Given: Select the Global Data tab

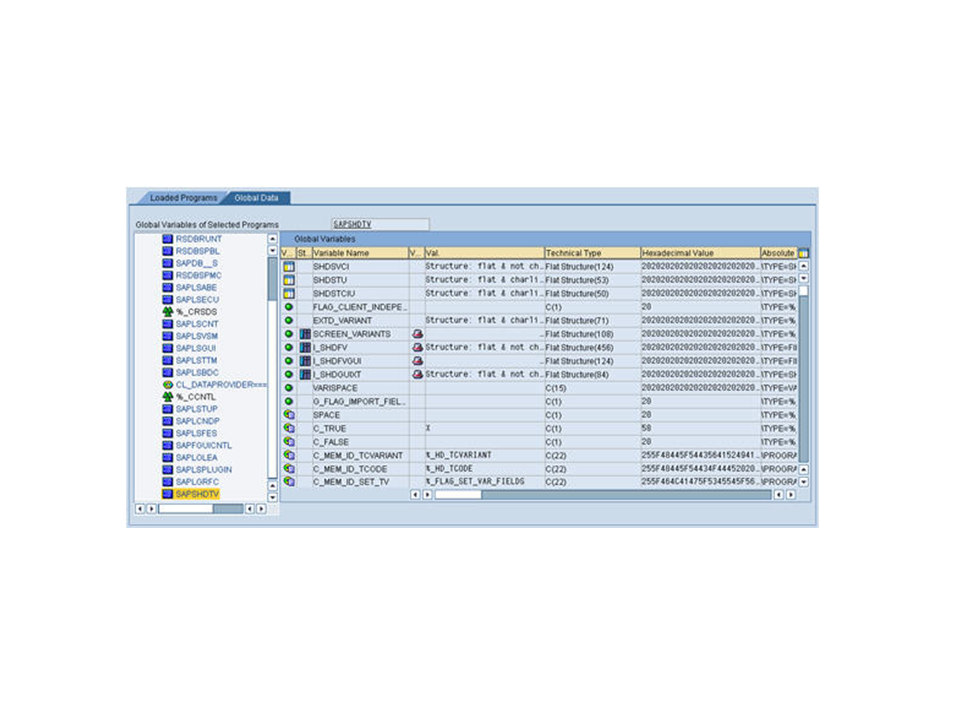Looking at the screenshot, I should pyautogui.click(x=256, y=198).
